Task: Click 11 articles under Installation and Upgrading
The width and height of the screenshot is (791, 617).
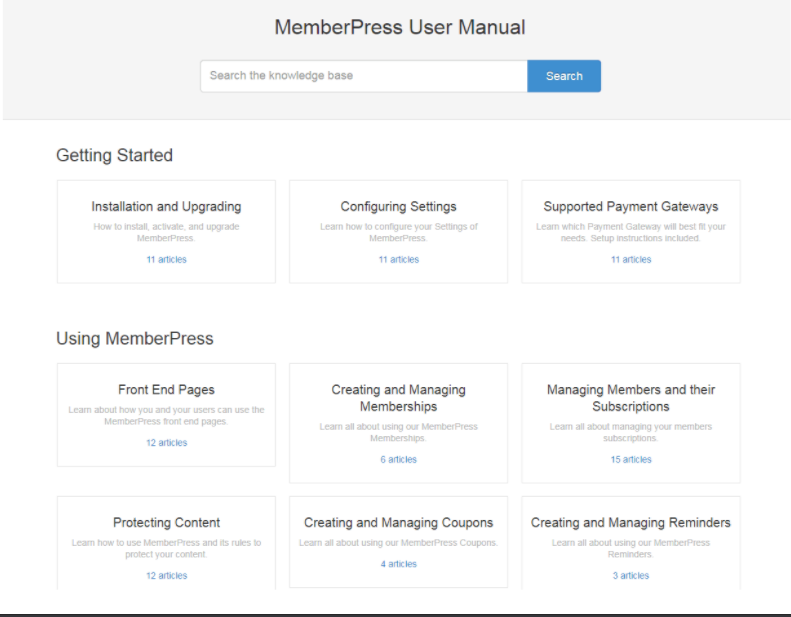Action: pos(166,259)
